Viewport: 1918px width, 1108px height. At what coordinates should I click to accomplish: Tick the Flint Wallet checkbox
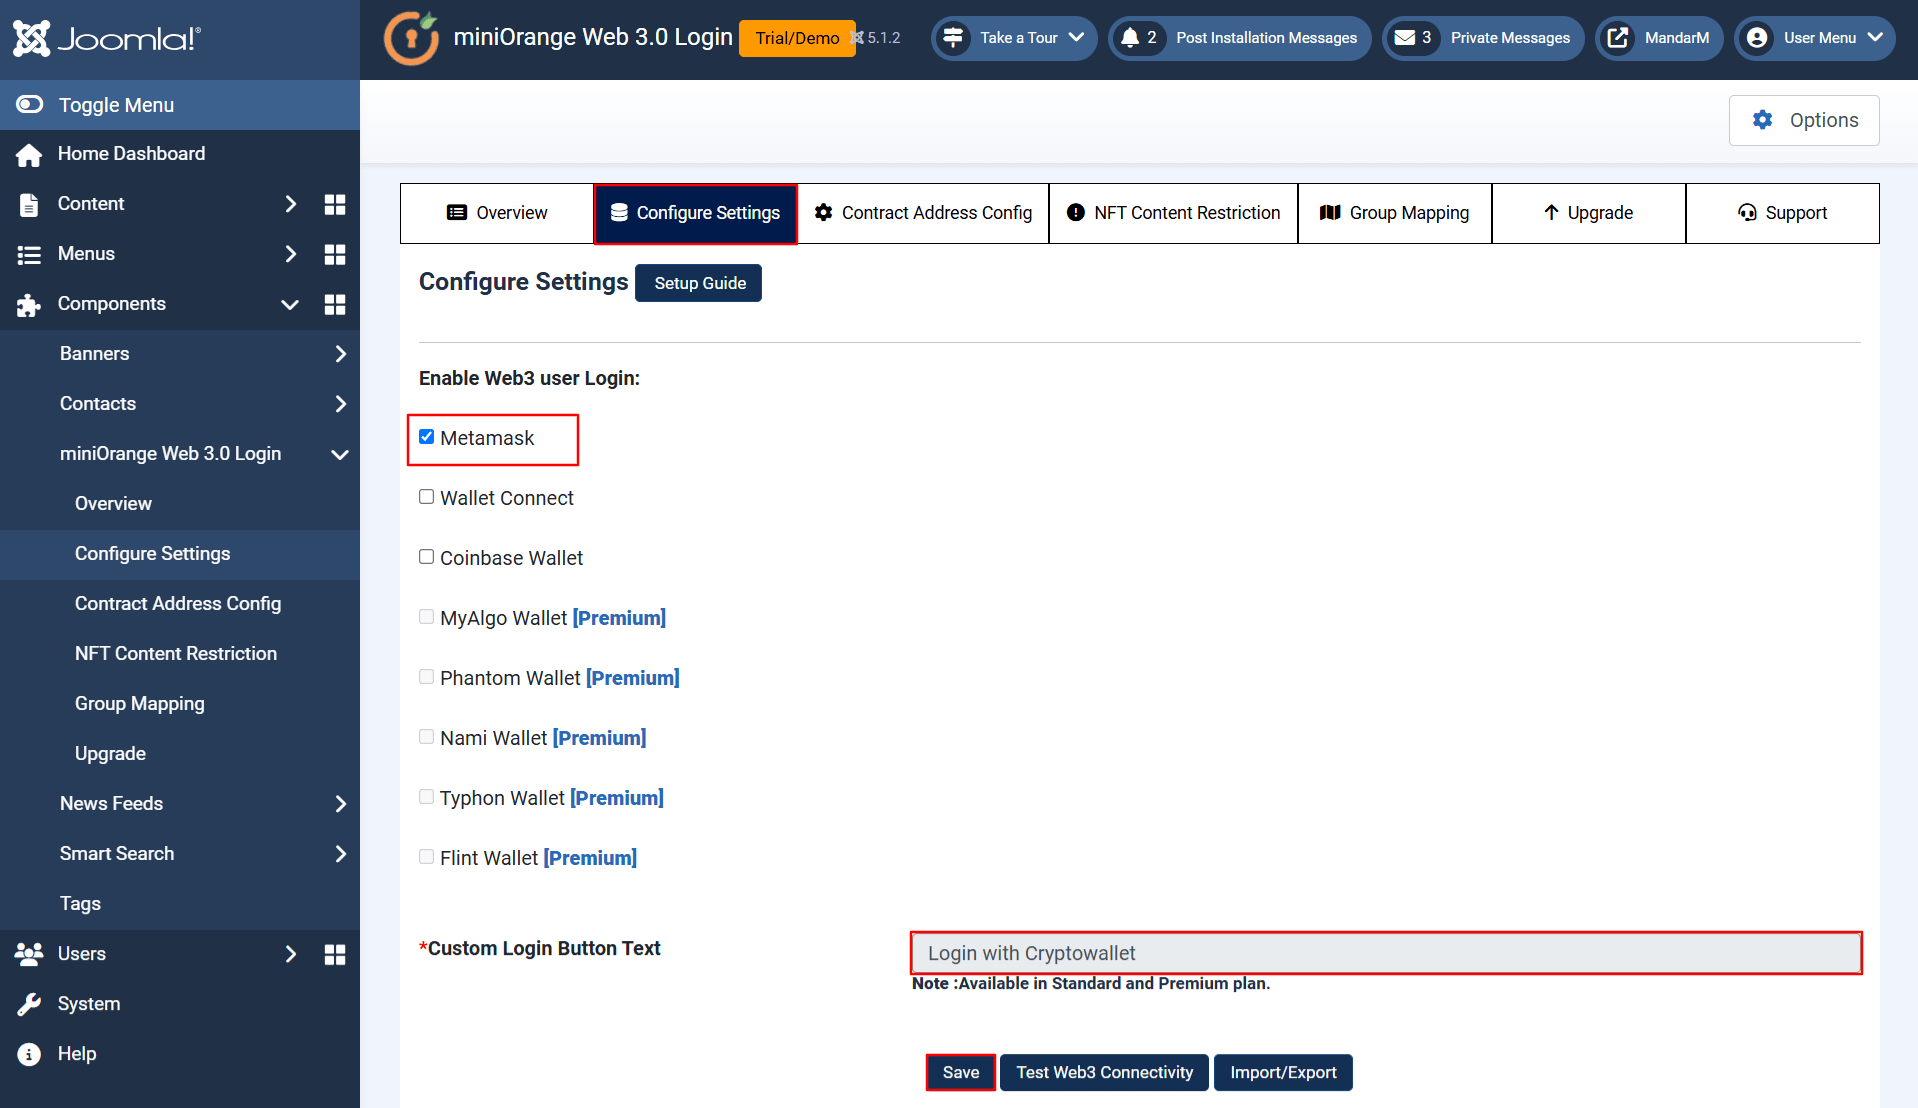click(x=427, y=857)
